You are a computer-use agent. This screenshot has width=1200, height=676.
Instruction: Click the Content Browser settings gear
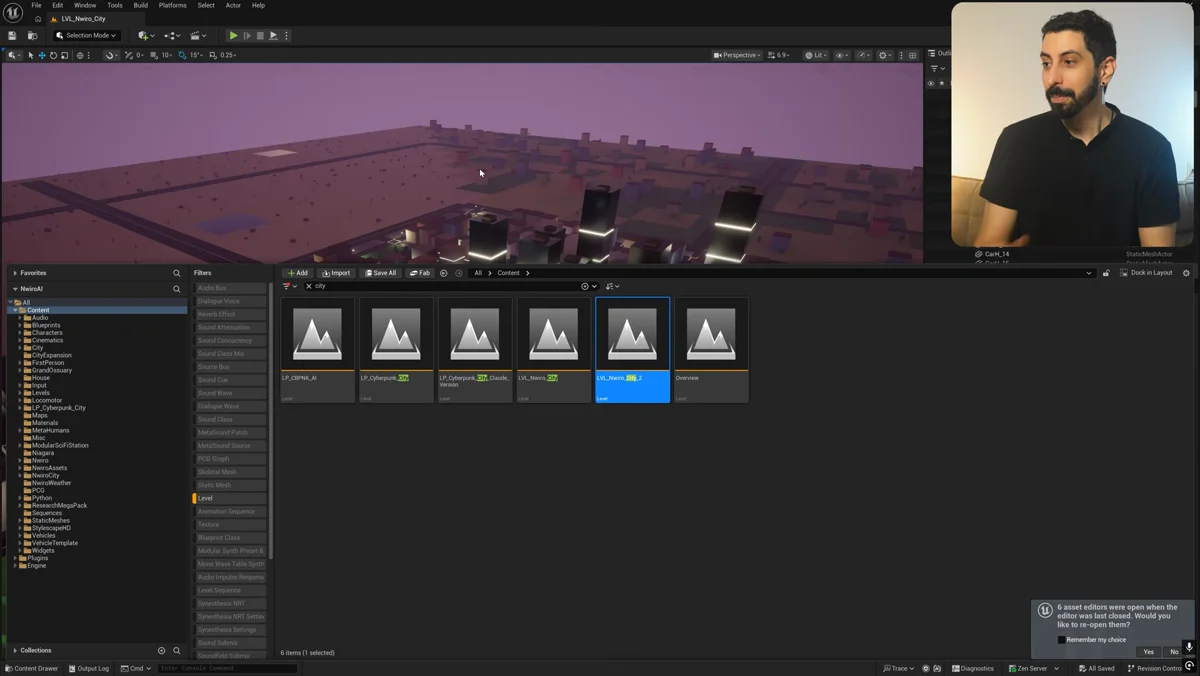(x=1187, y=273)
